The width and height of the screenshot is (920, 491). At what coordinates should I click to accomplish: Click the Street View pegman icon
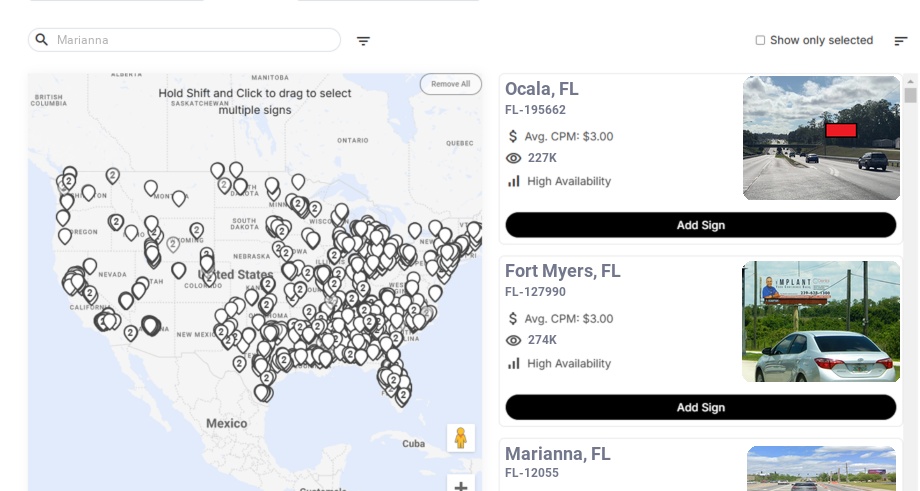460,438
